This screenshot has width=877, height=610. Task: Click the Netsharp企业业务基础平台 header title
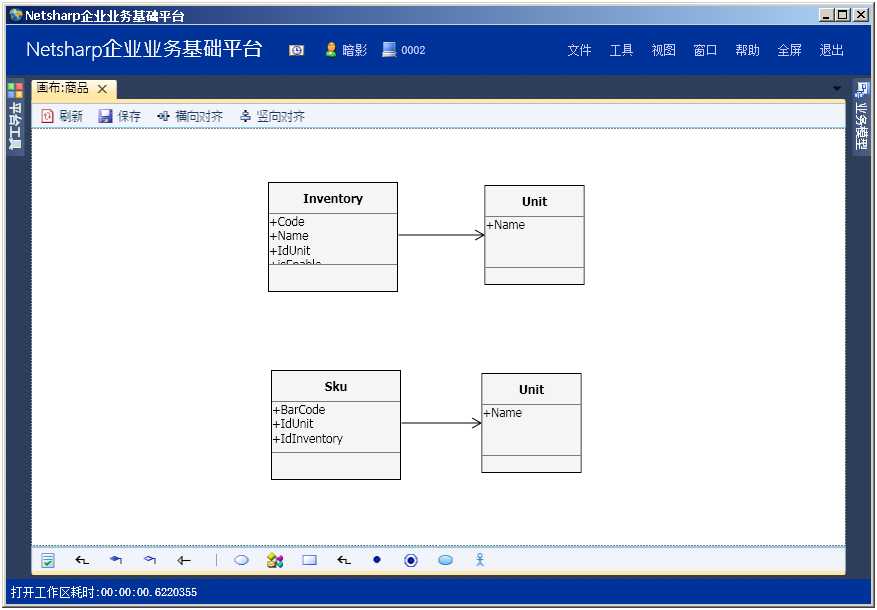[144, 49]
